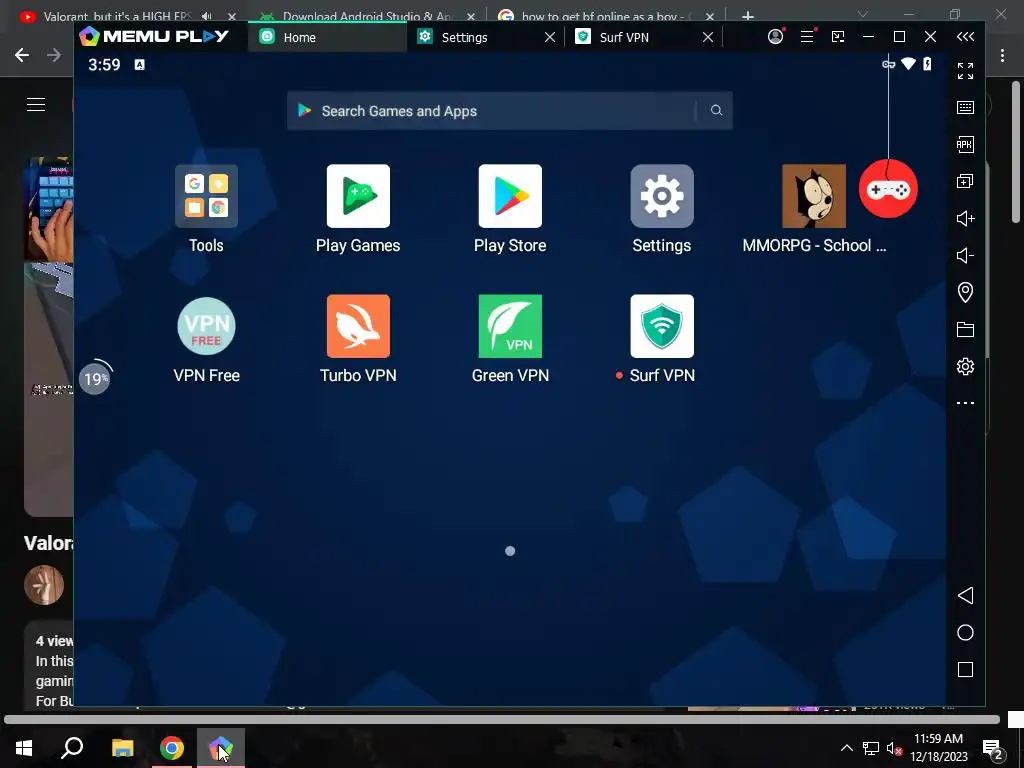Switch to the Home tab

pos(327,37)
